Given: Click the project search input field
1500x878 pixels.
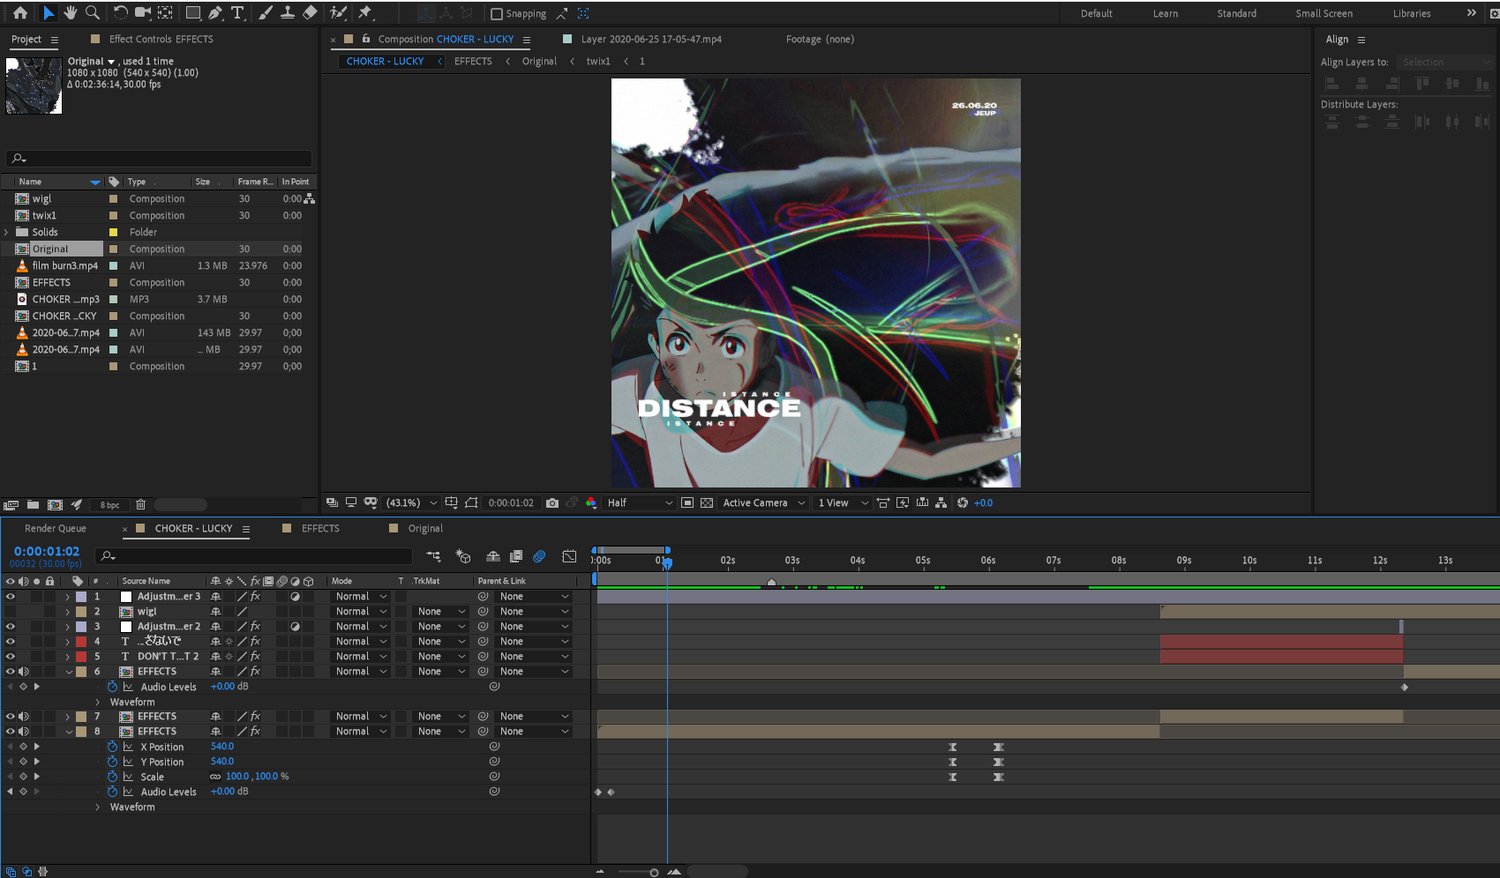Looking at the screenshot, I should 160,159.
